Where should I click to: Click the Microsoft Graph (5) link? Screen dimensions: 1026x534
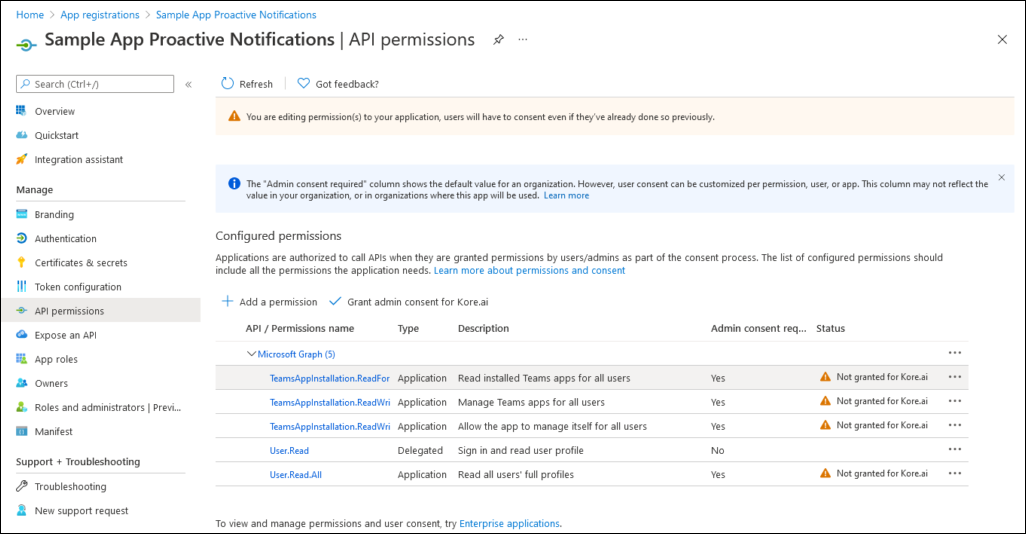point(296,354)
